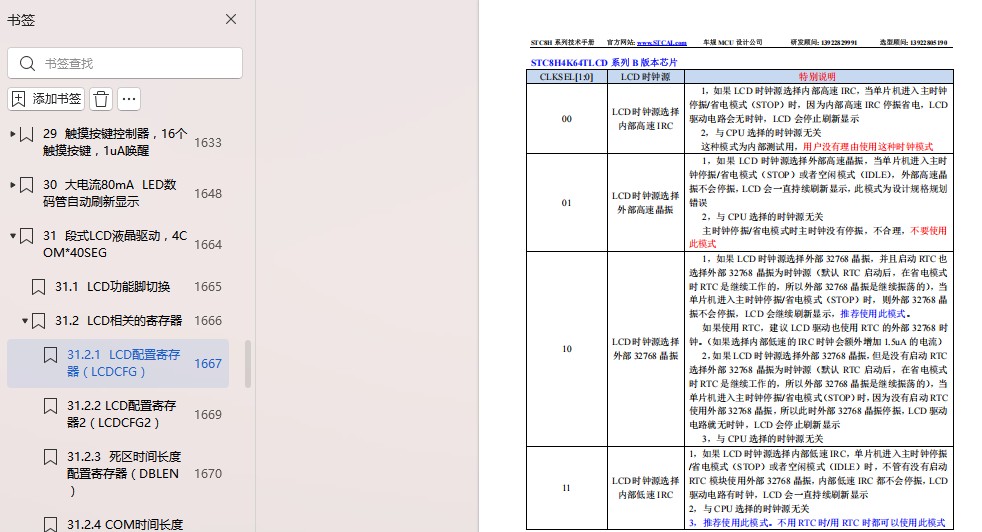982x532 pixels.
Task: Click page number 1664
Action: pyautogui.click(x=208, y=244)
